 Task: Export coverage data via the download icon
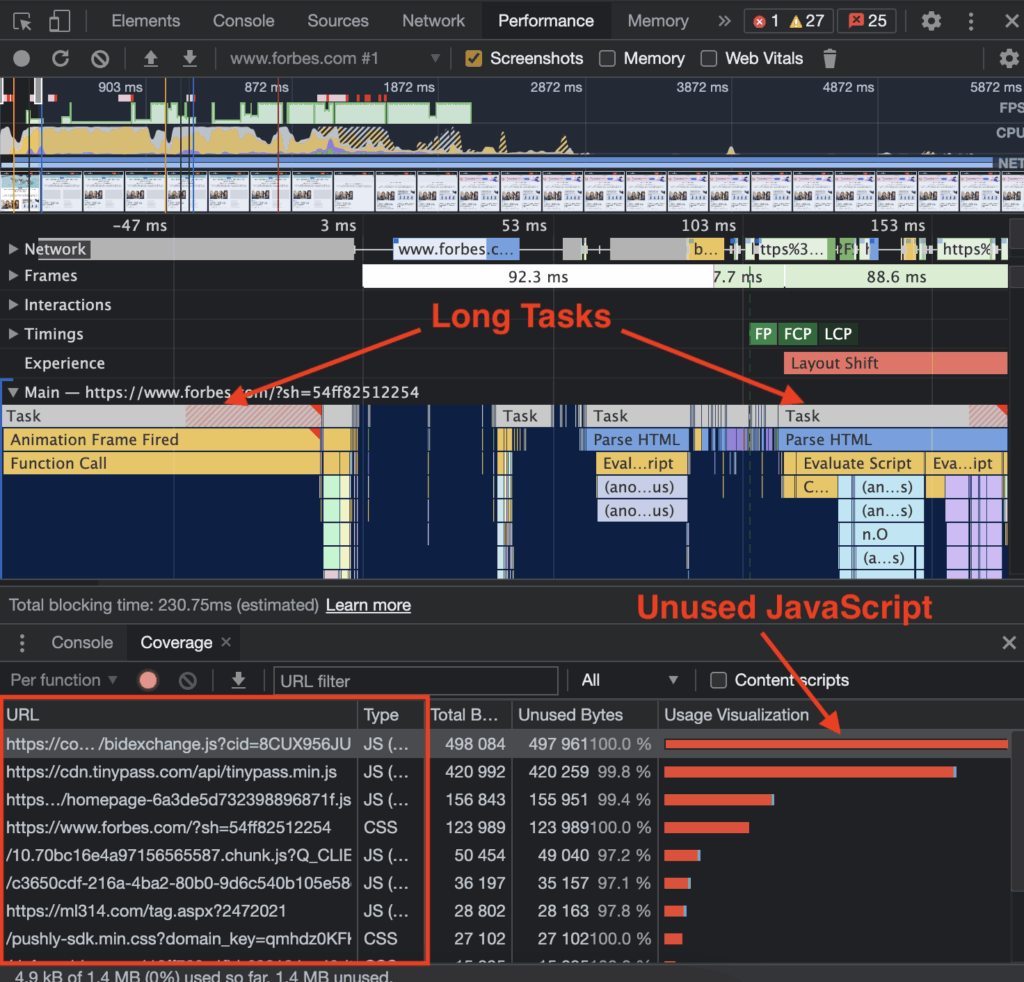(238, 680)
